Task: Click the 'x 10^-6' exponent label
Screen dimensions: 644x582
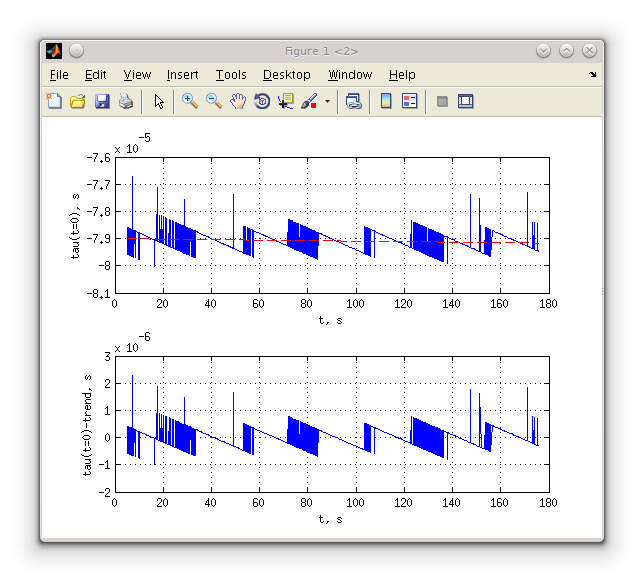Action: 132,343
